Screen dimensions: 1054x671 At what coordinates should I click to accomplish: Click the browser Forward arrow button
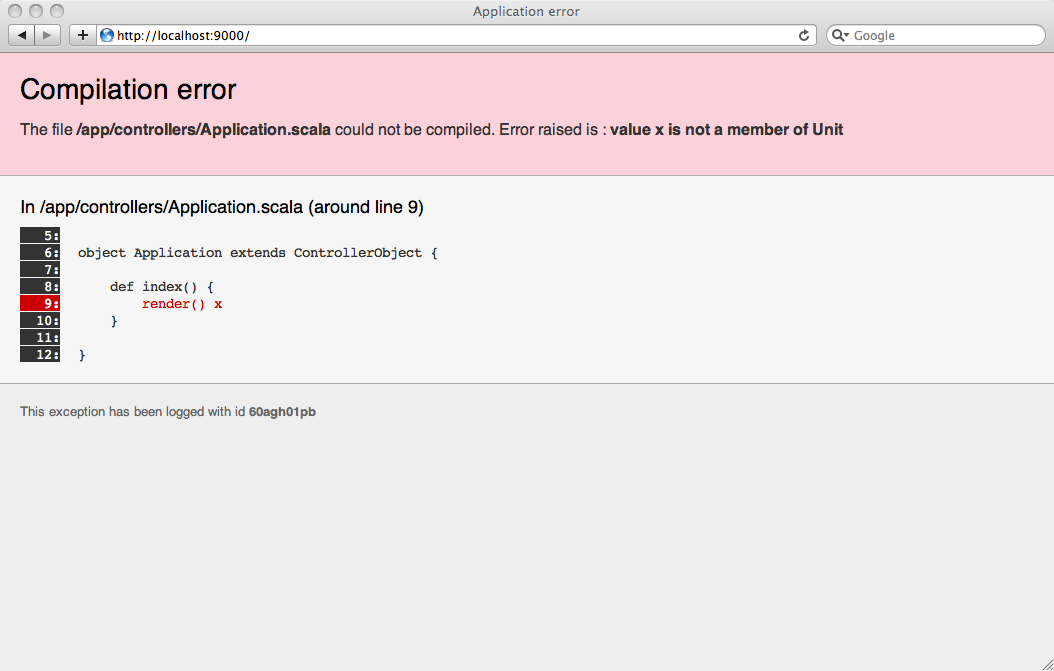tap(47, 36)
